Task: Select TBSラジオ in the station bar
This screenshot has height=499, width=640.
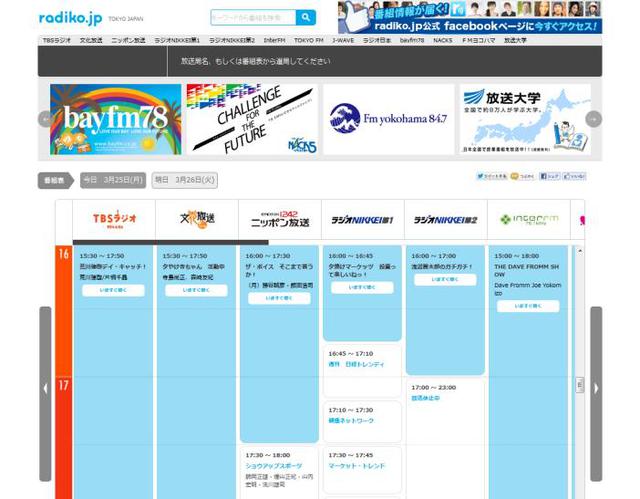Action: tap(57, 40)
